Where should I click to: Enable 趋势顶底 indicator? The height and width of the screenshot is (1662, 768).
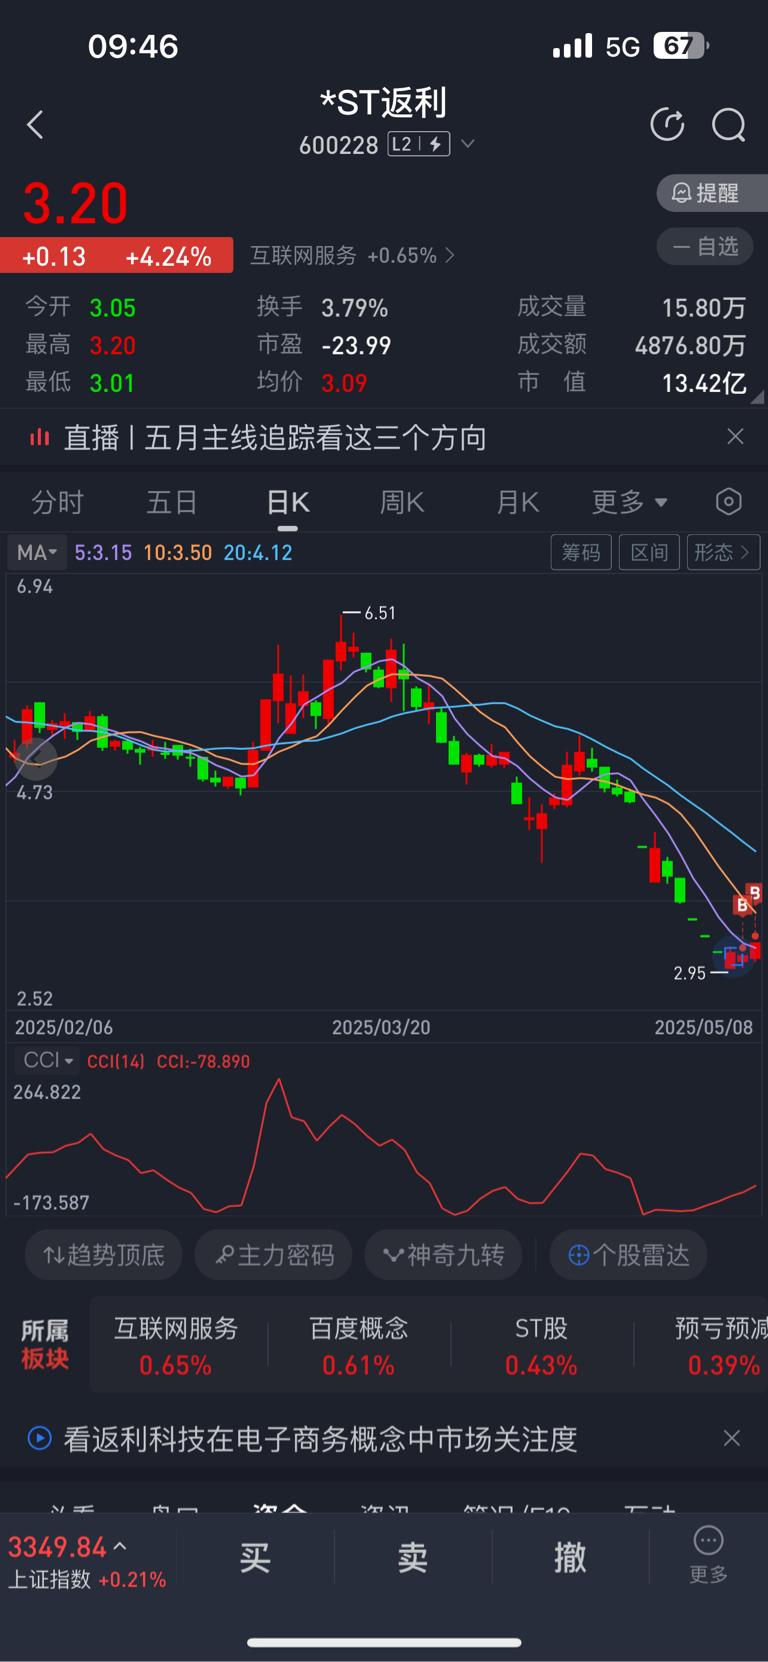104,1255
